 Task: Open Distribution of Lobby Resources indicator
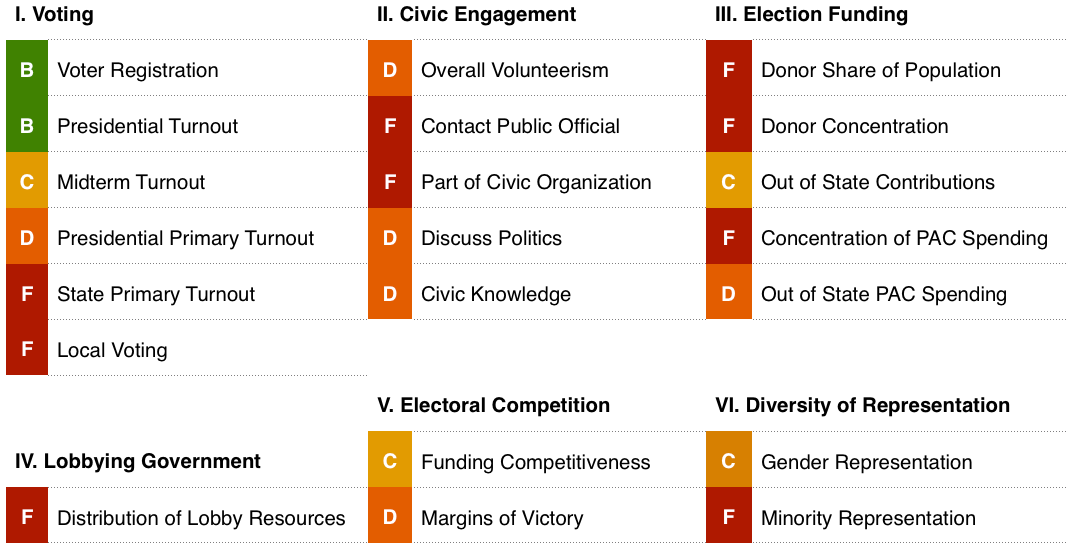click(201, 518)
